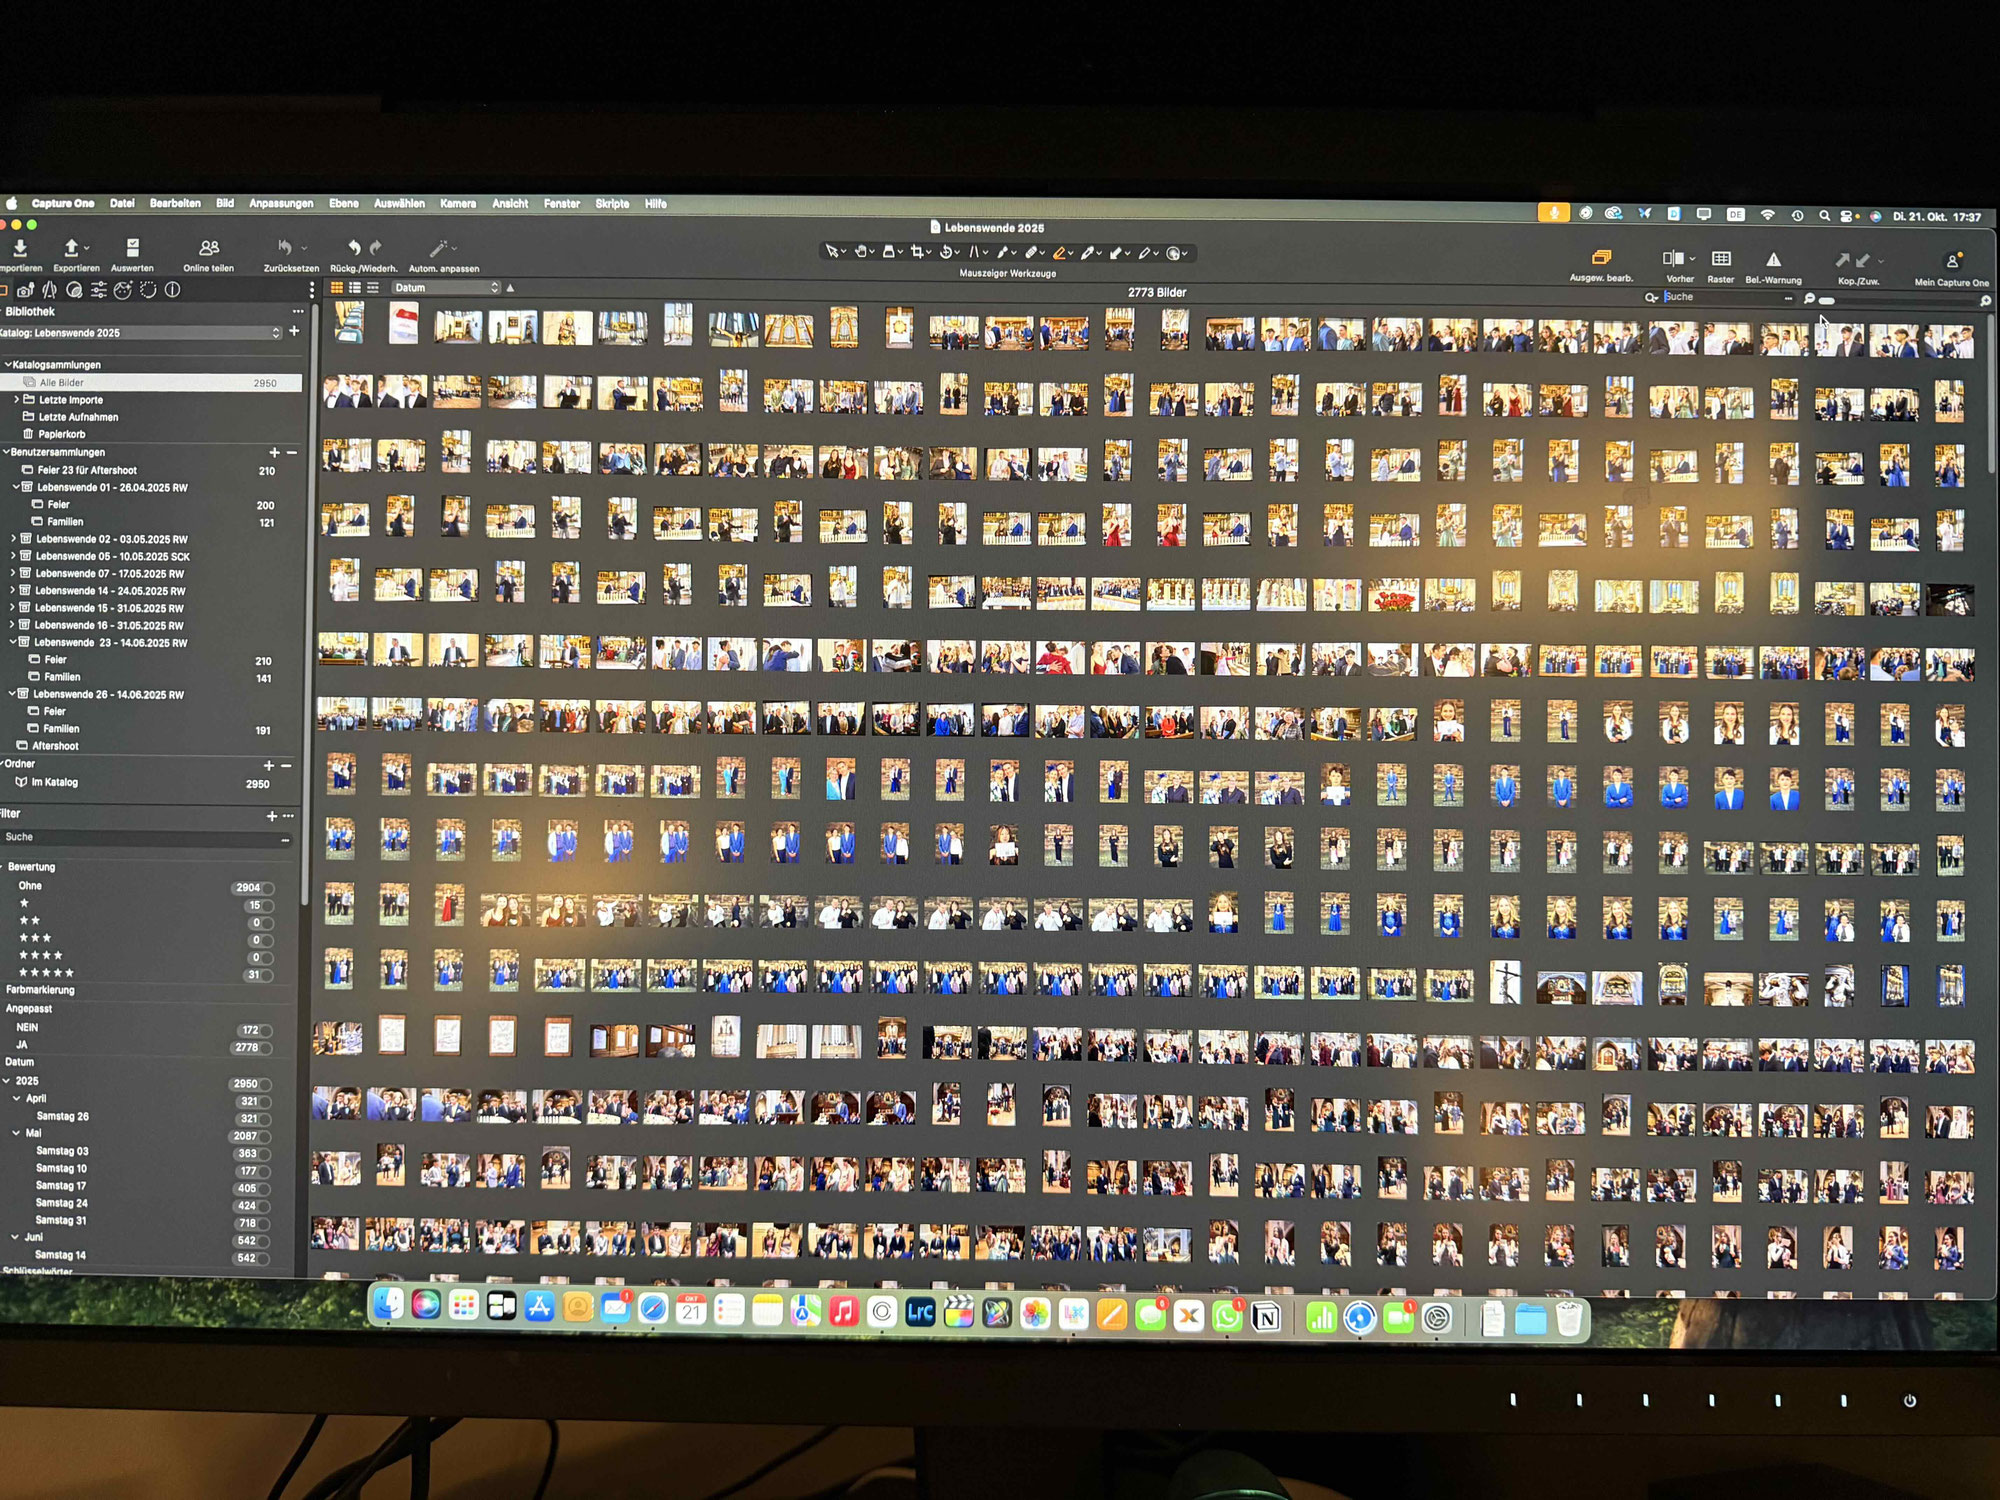Switch browser to grid view icon
Image resolution: width=2000 pixels, height=1500 pixels.
(x=337, y=288)
